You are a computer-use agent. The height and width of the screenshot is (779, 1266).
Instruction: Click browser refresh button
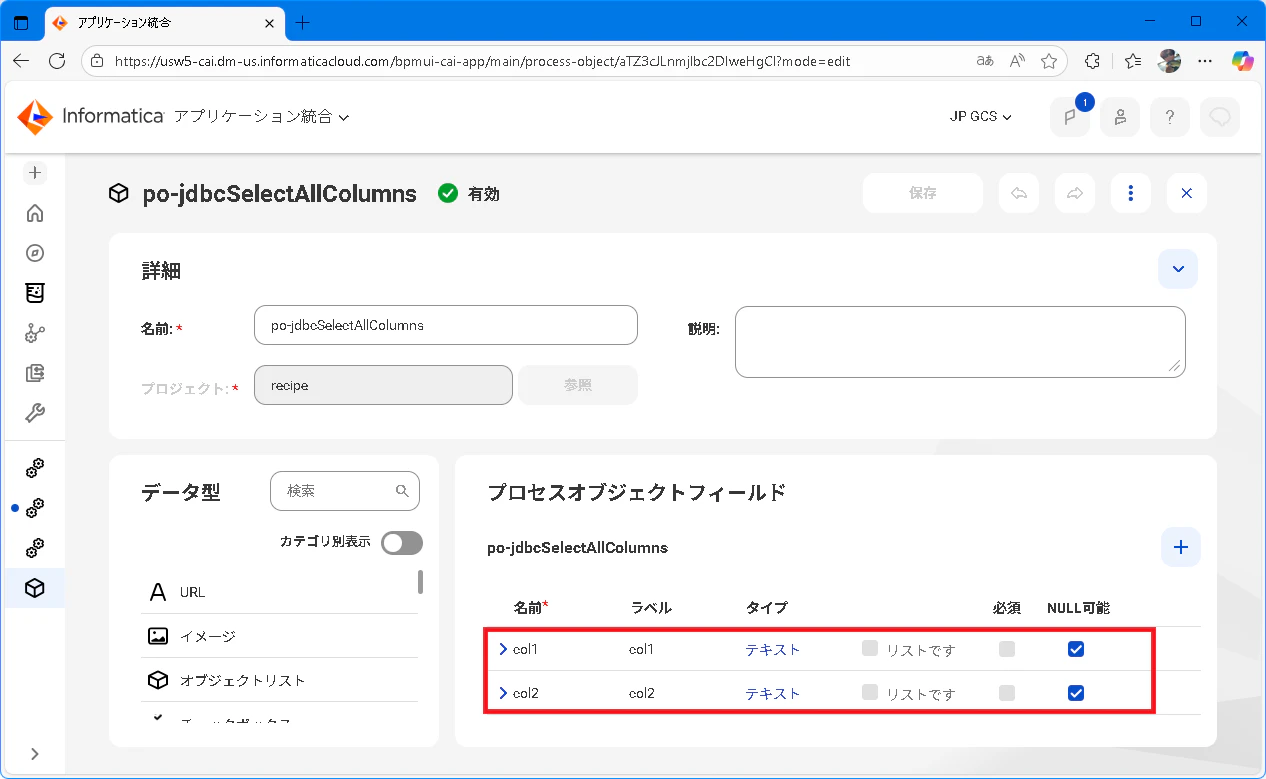pos(57,61)
